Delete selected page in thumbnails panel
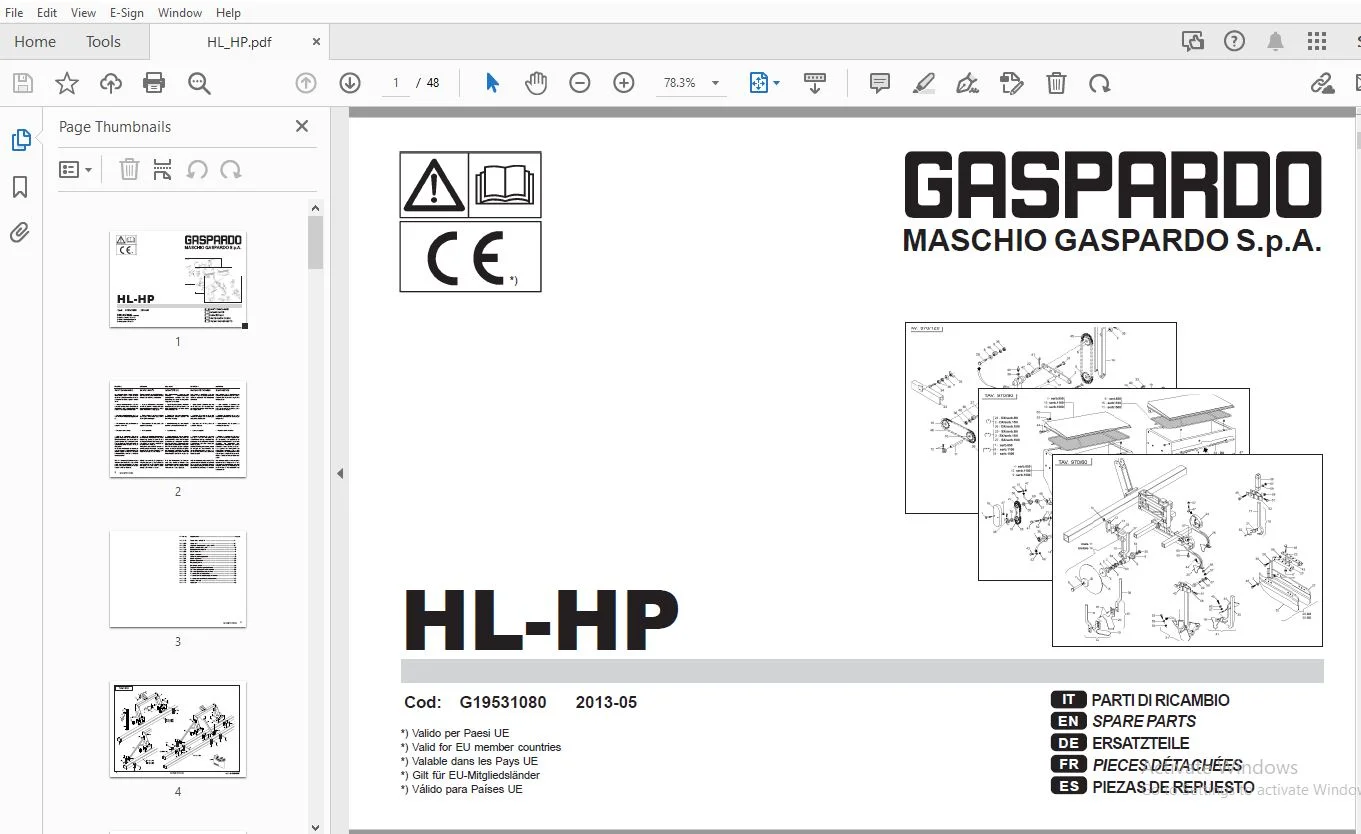 pyautogui.click(x=129, y=170)
